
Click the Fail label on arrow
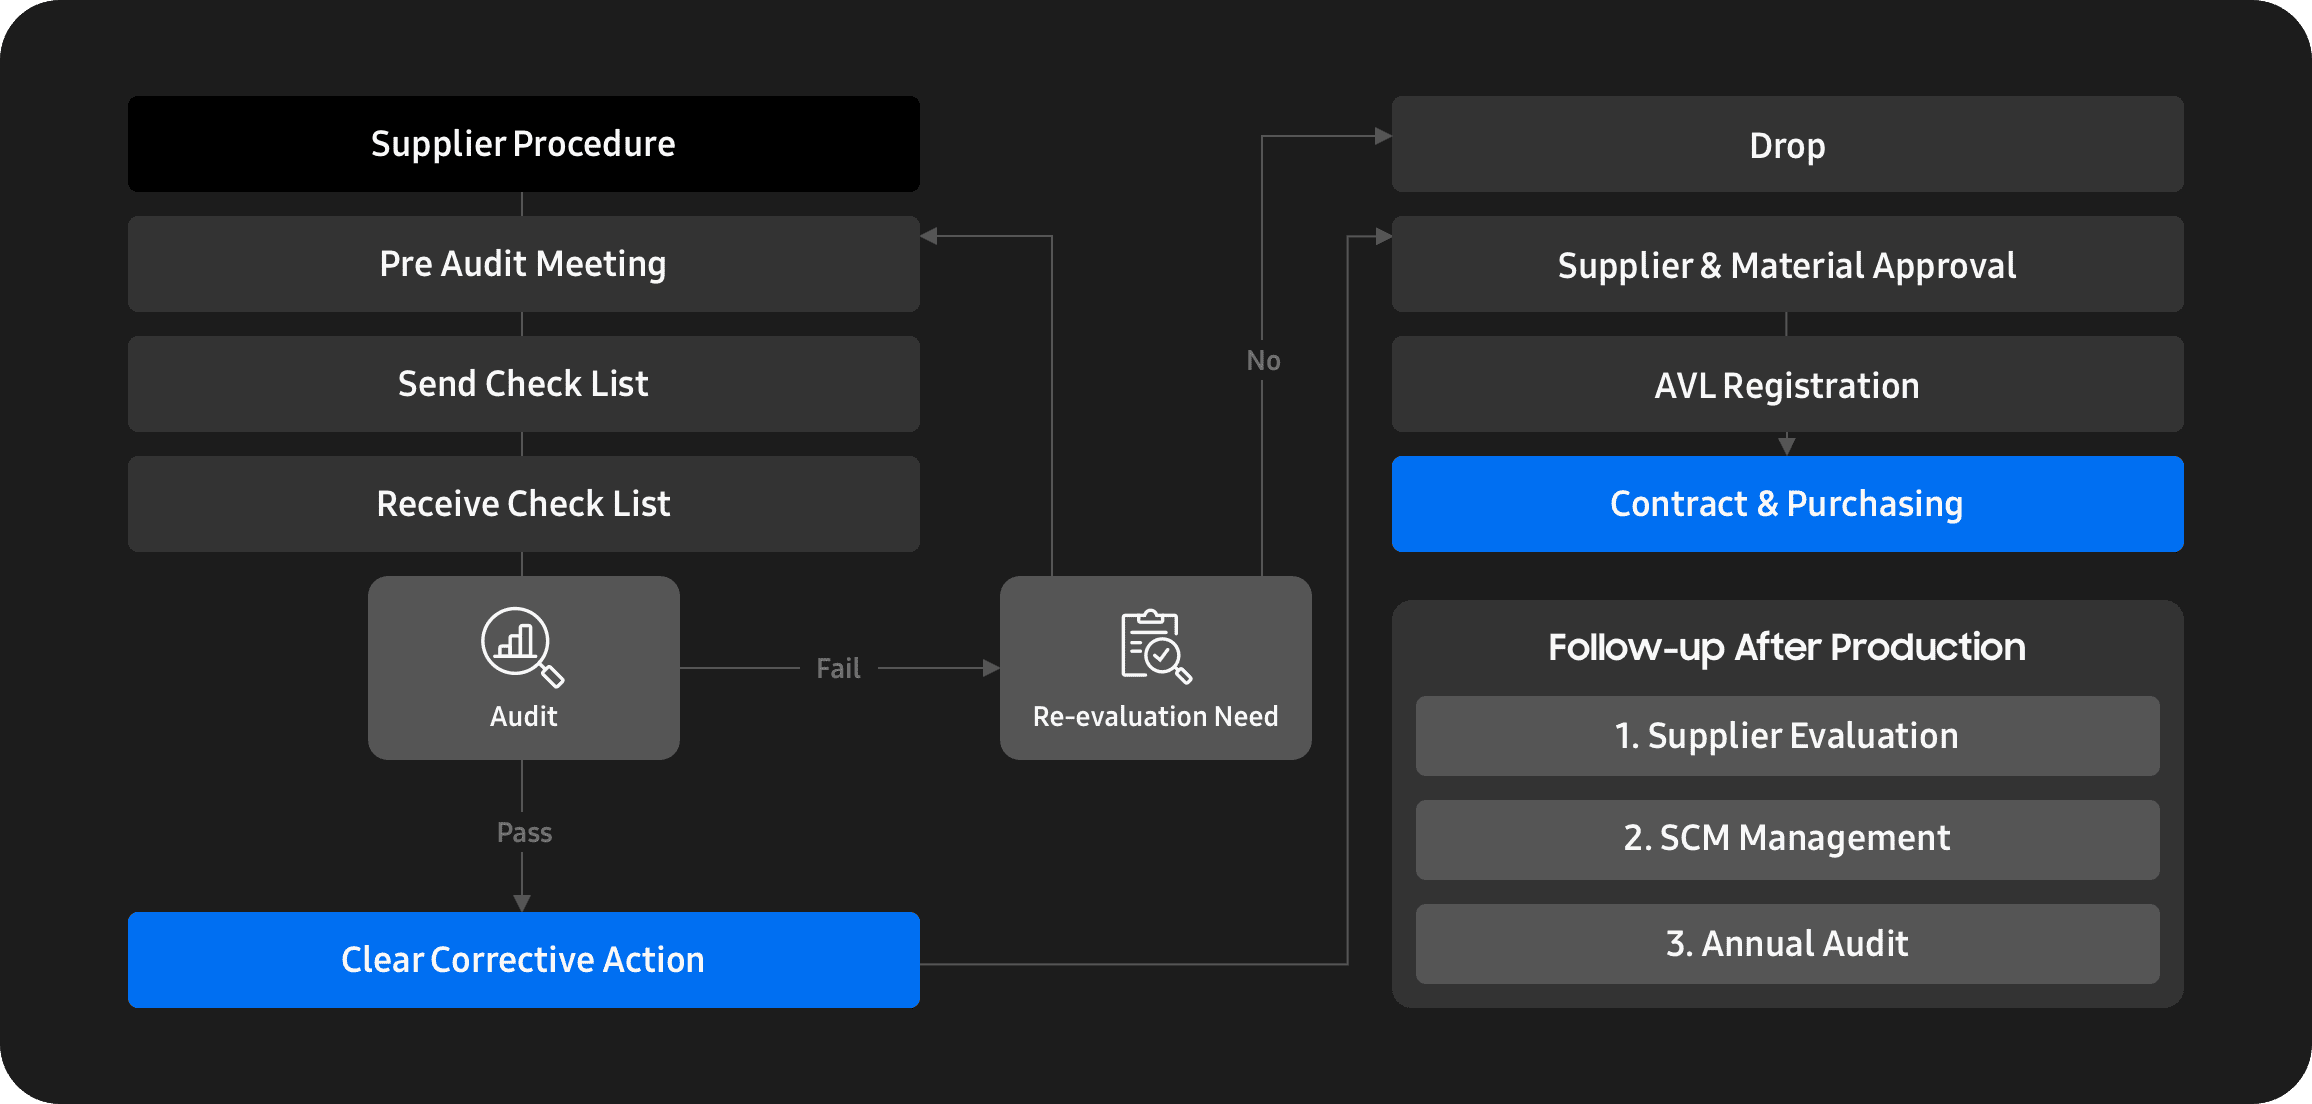click(838, 668)
